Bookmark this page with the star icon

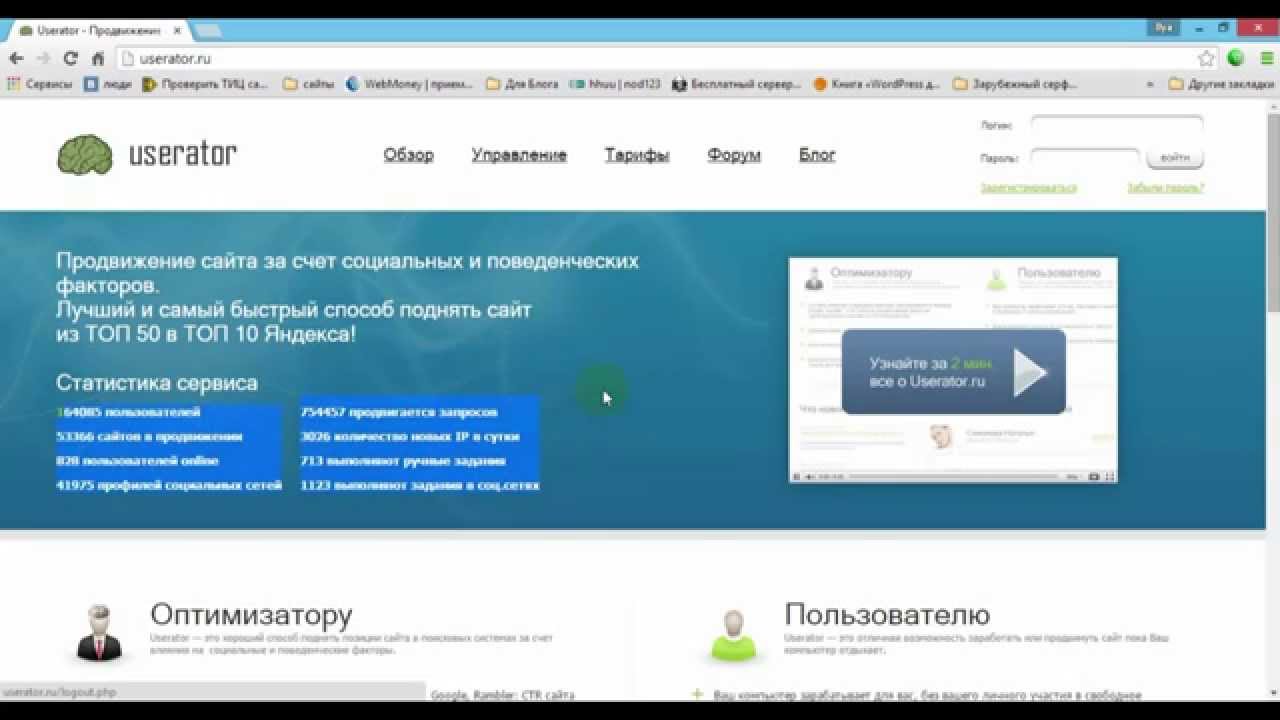pos(1206,59)
